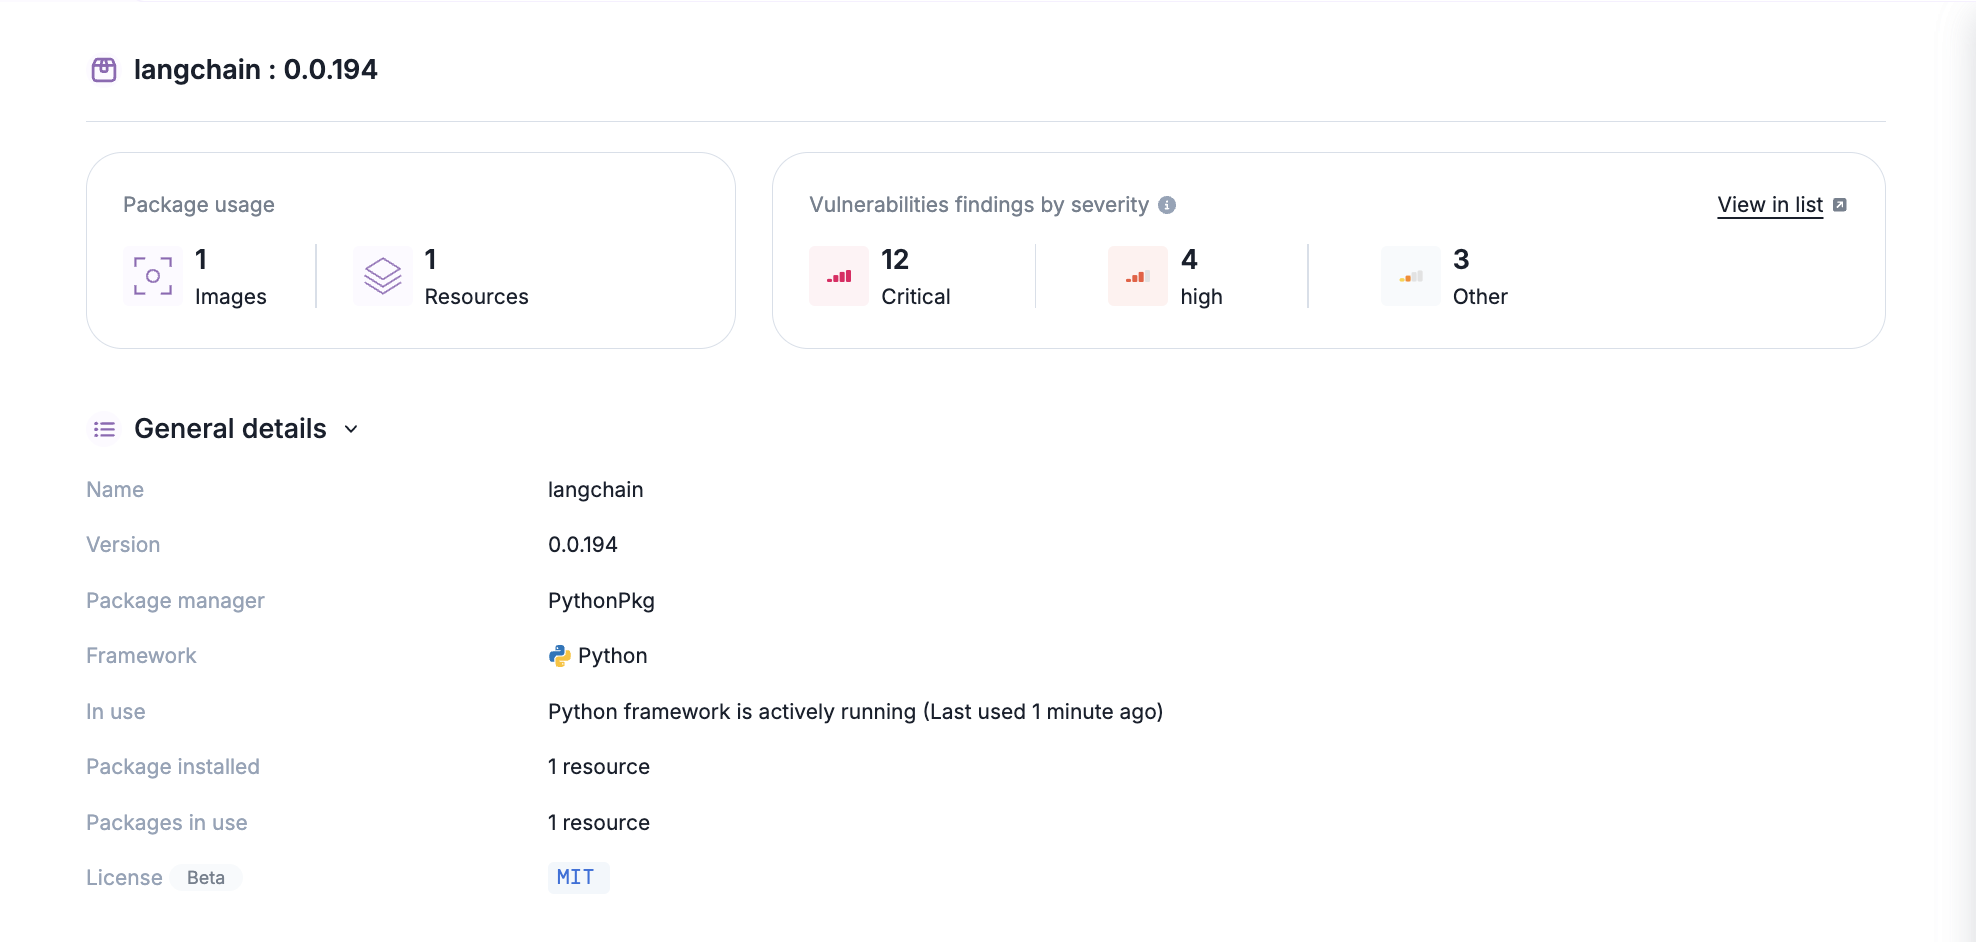1976x942 pixels.
Task: Click the langchain package icon in the header
Action: click(x=104, y=69)
